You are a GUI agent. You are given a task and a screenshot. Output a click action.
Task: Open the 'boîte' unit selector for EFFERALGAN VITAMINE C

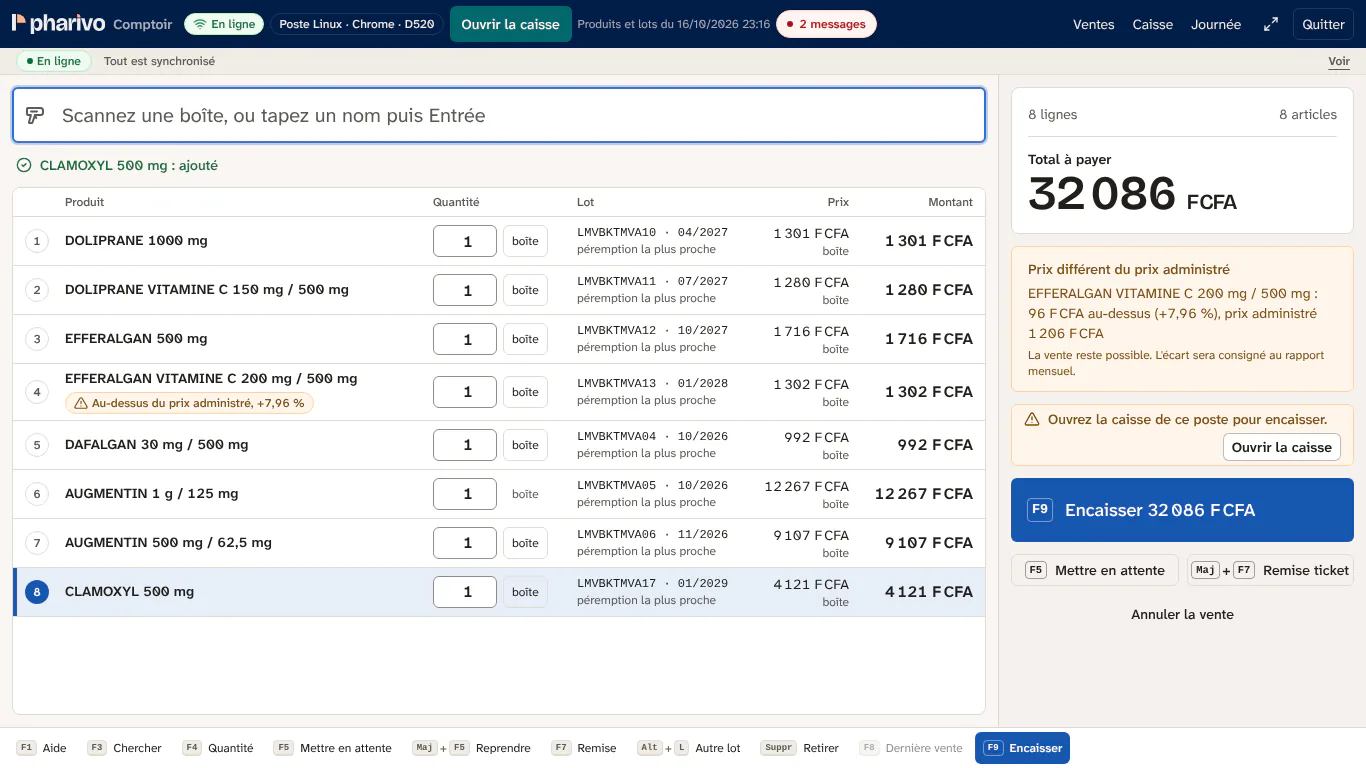525,392
